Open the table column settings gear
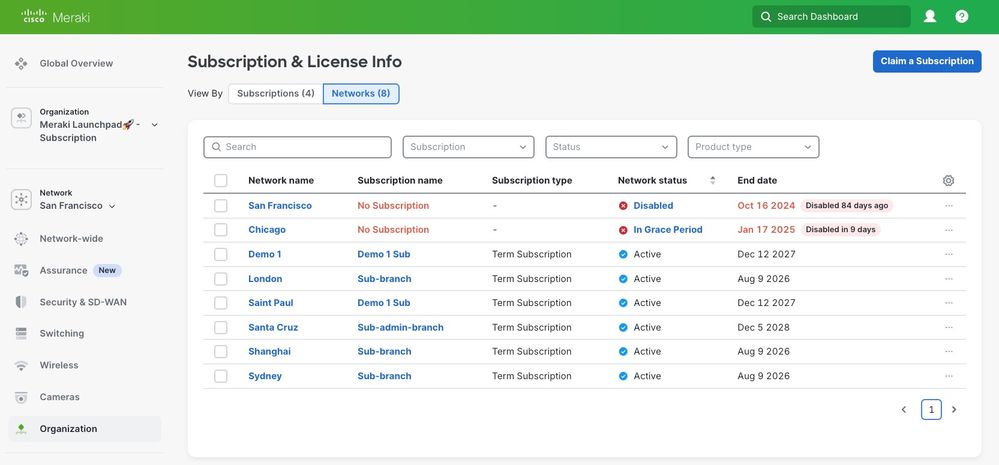The height and width of the screenshot is (465, 999). pos(948,181)
